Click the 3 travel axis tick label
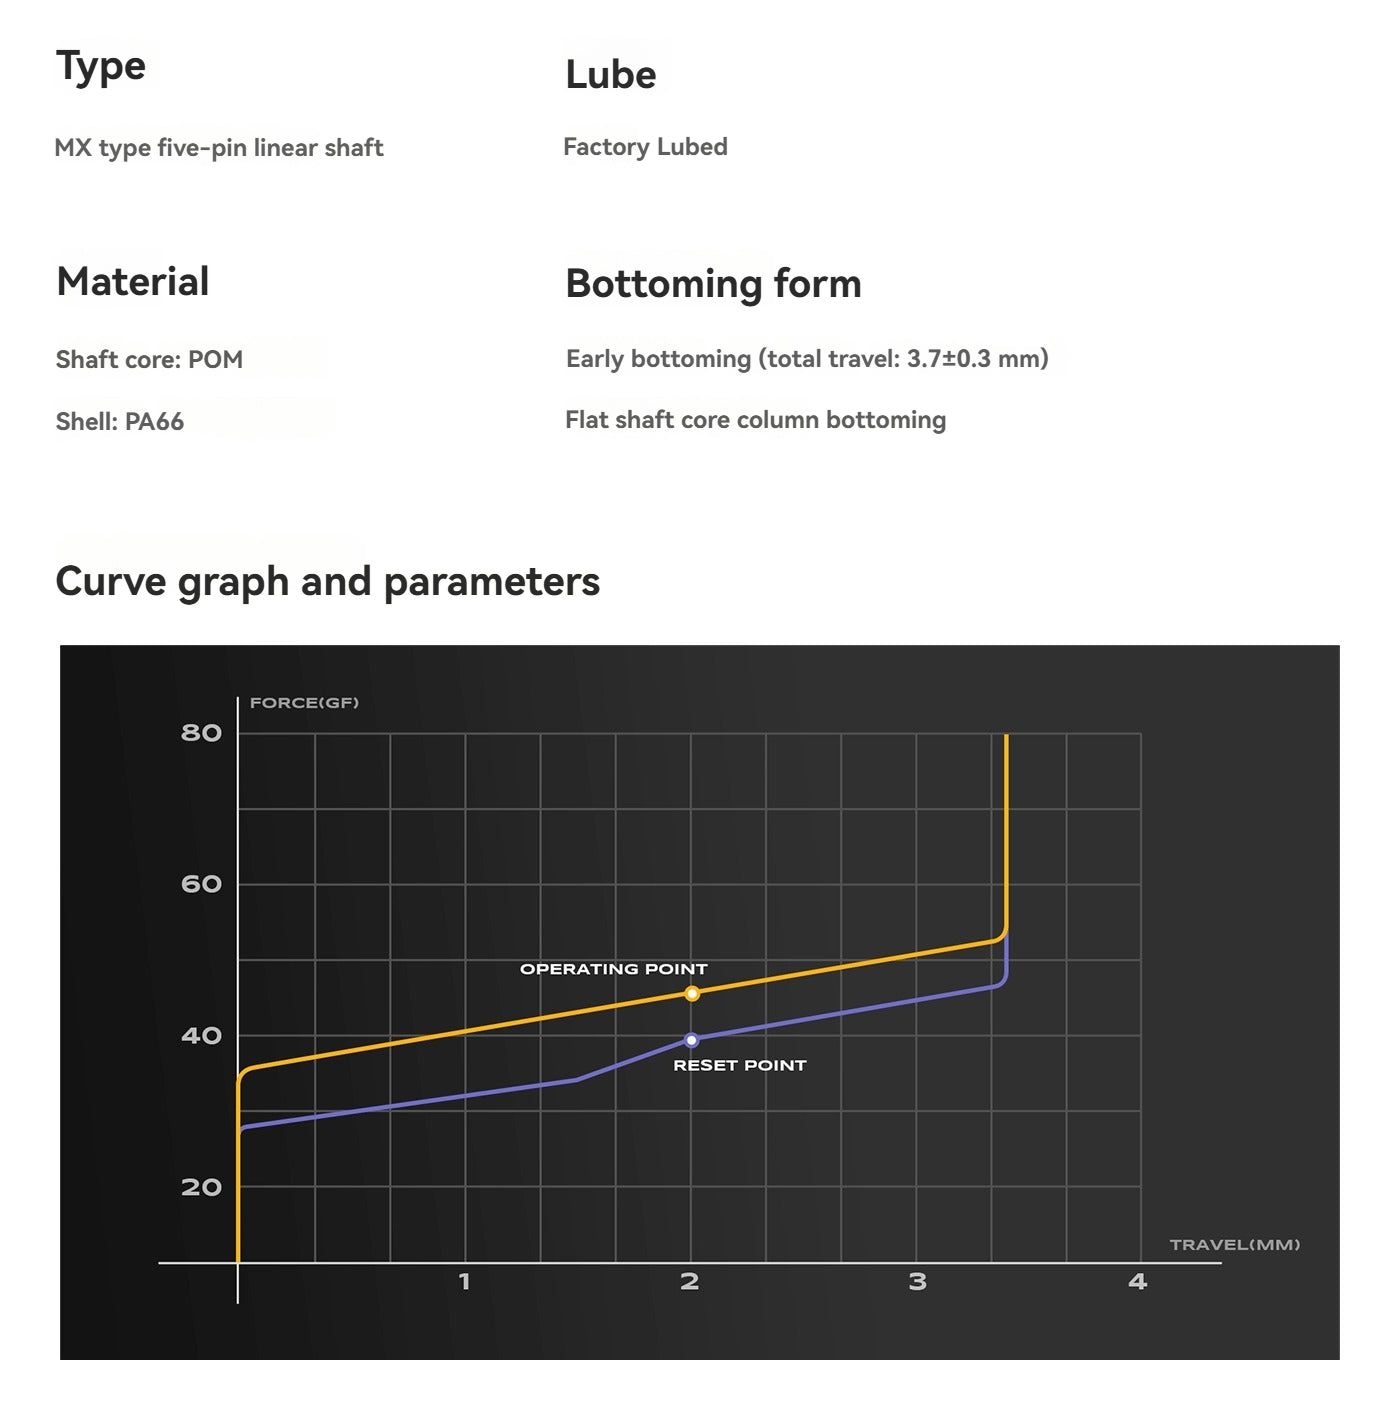Screen dimensions: 1400x1401 coord(917,1282)
